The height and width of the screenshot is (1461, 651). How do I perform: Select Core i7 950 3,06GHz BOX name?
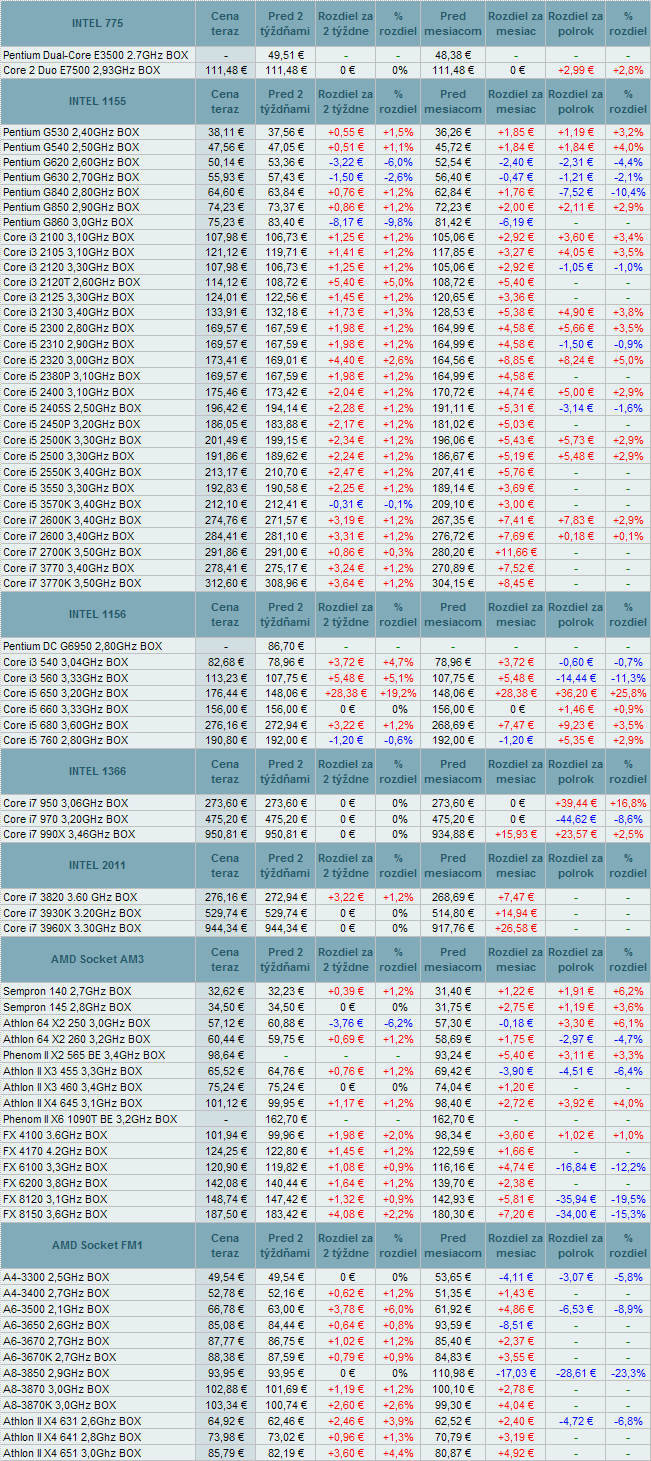[x=66, y=803]
